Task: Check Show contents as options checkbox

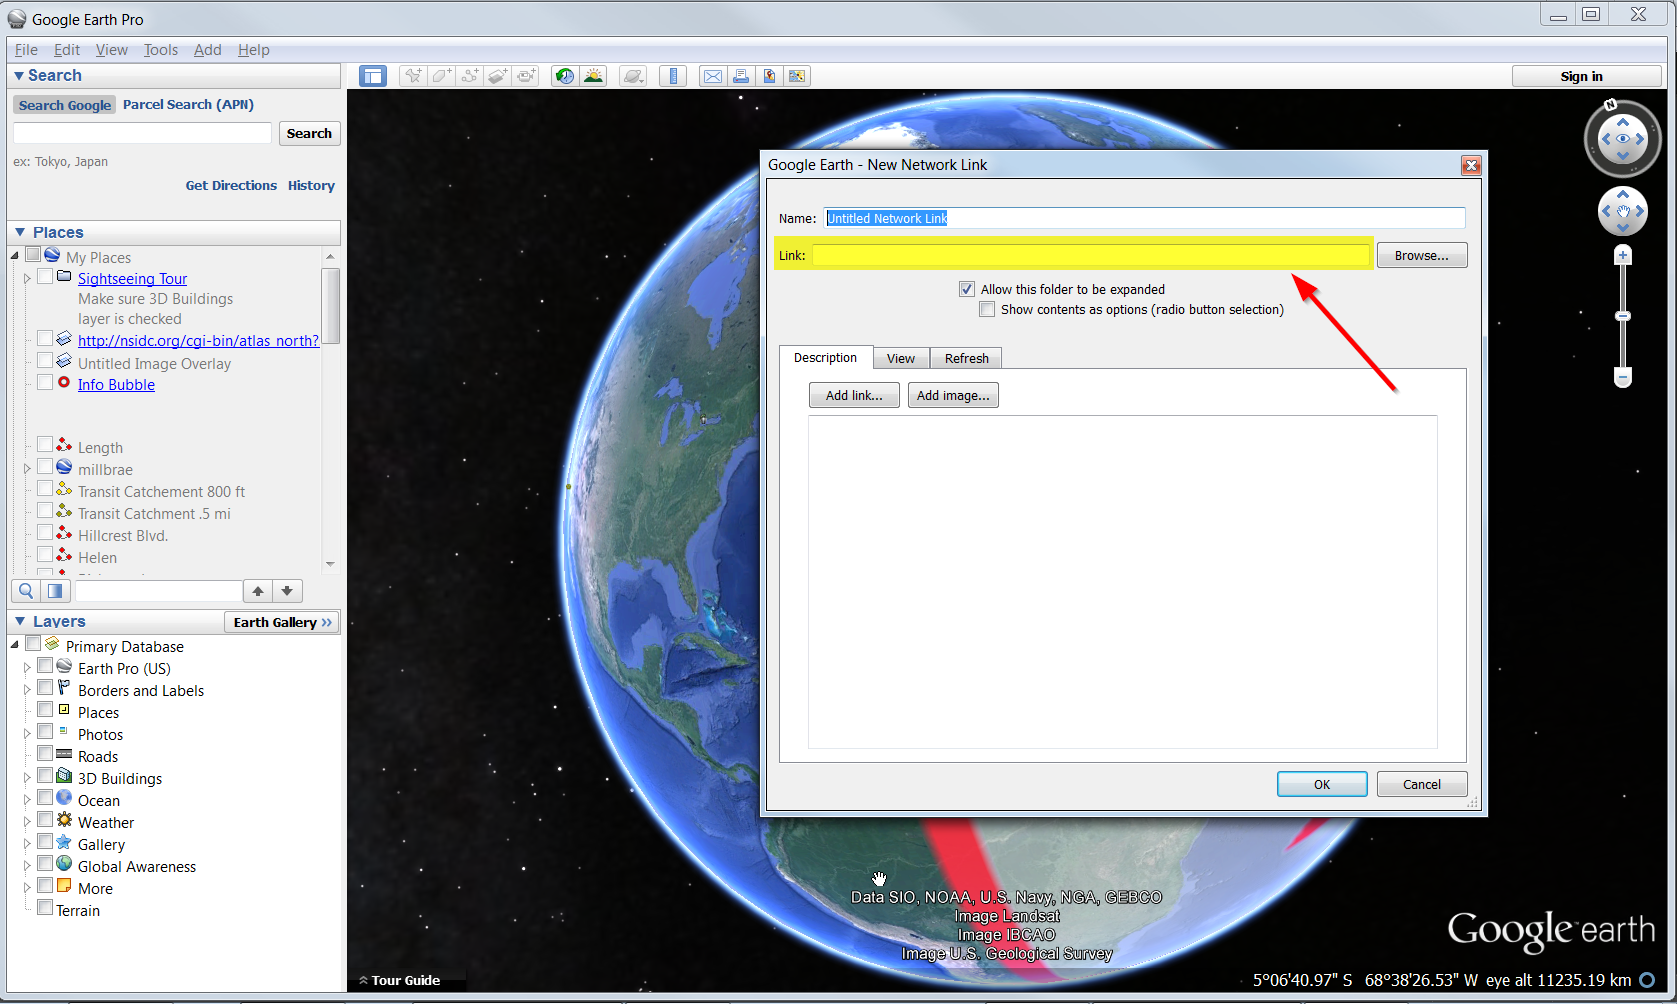Action: tap(987, 309)
